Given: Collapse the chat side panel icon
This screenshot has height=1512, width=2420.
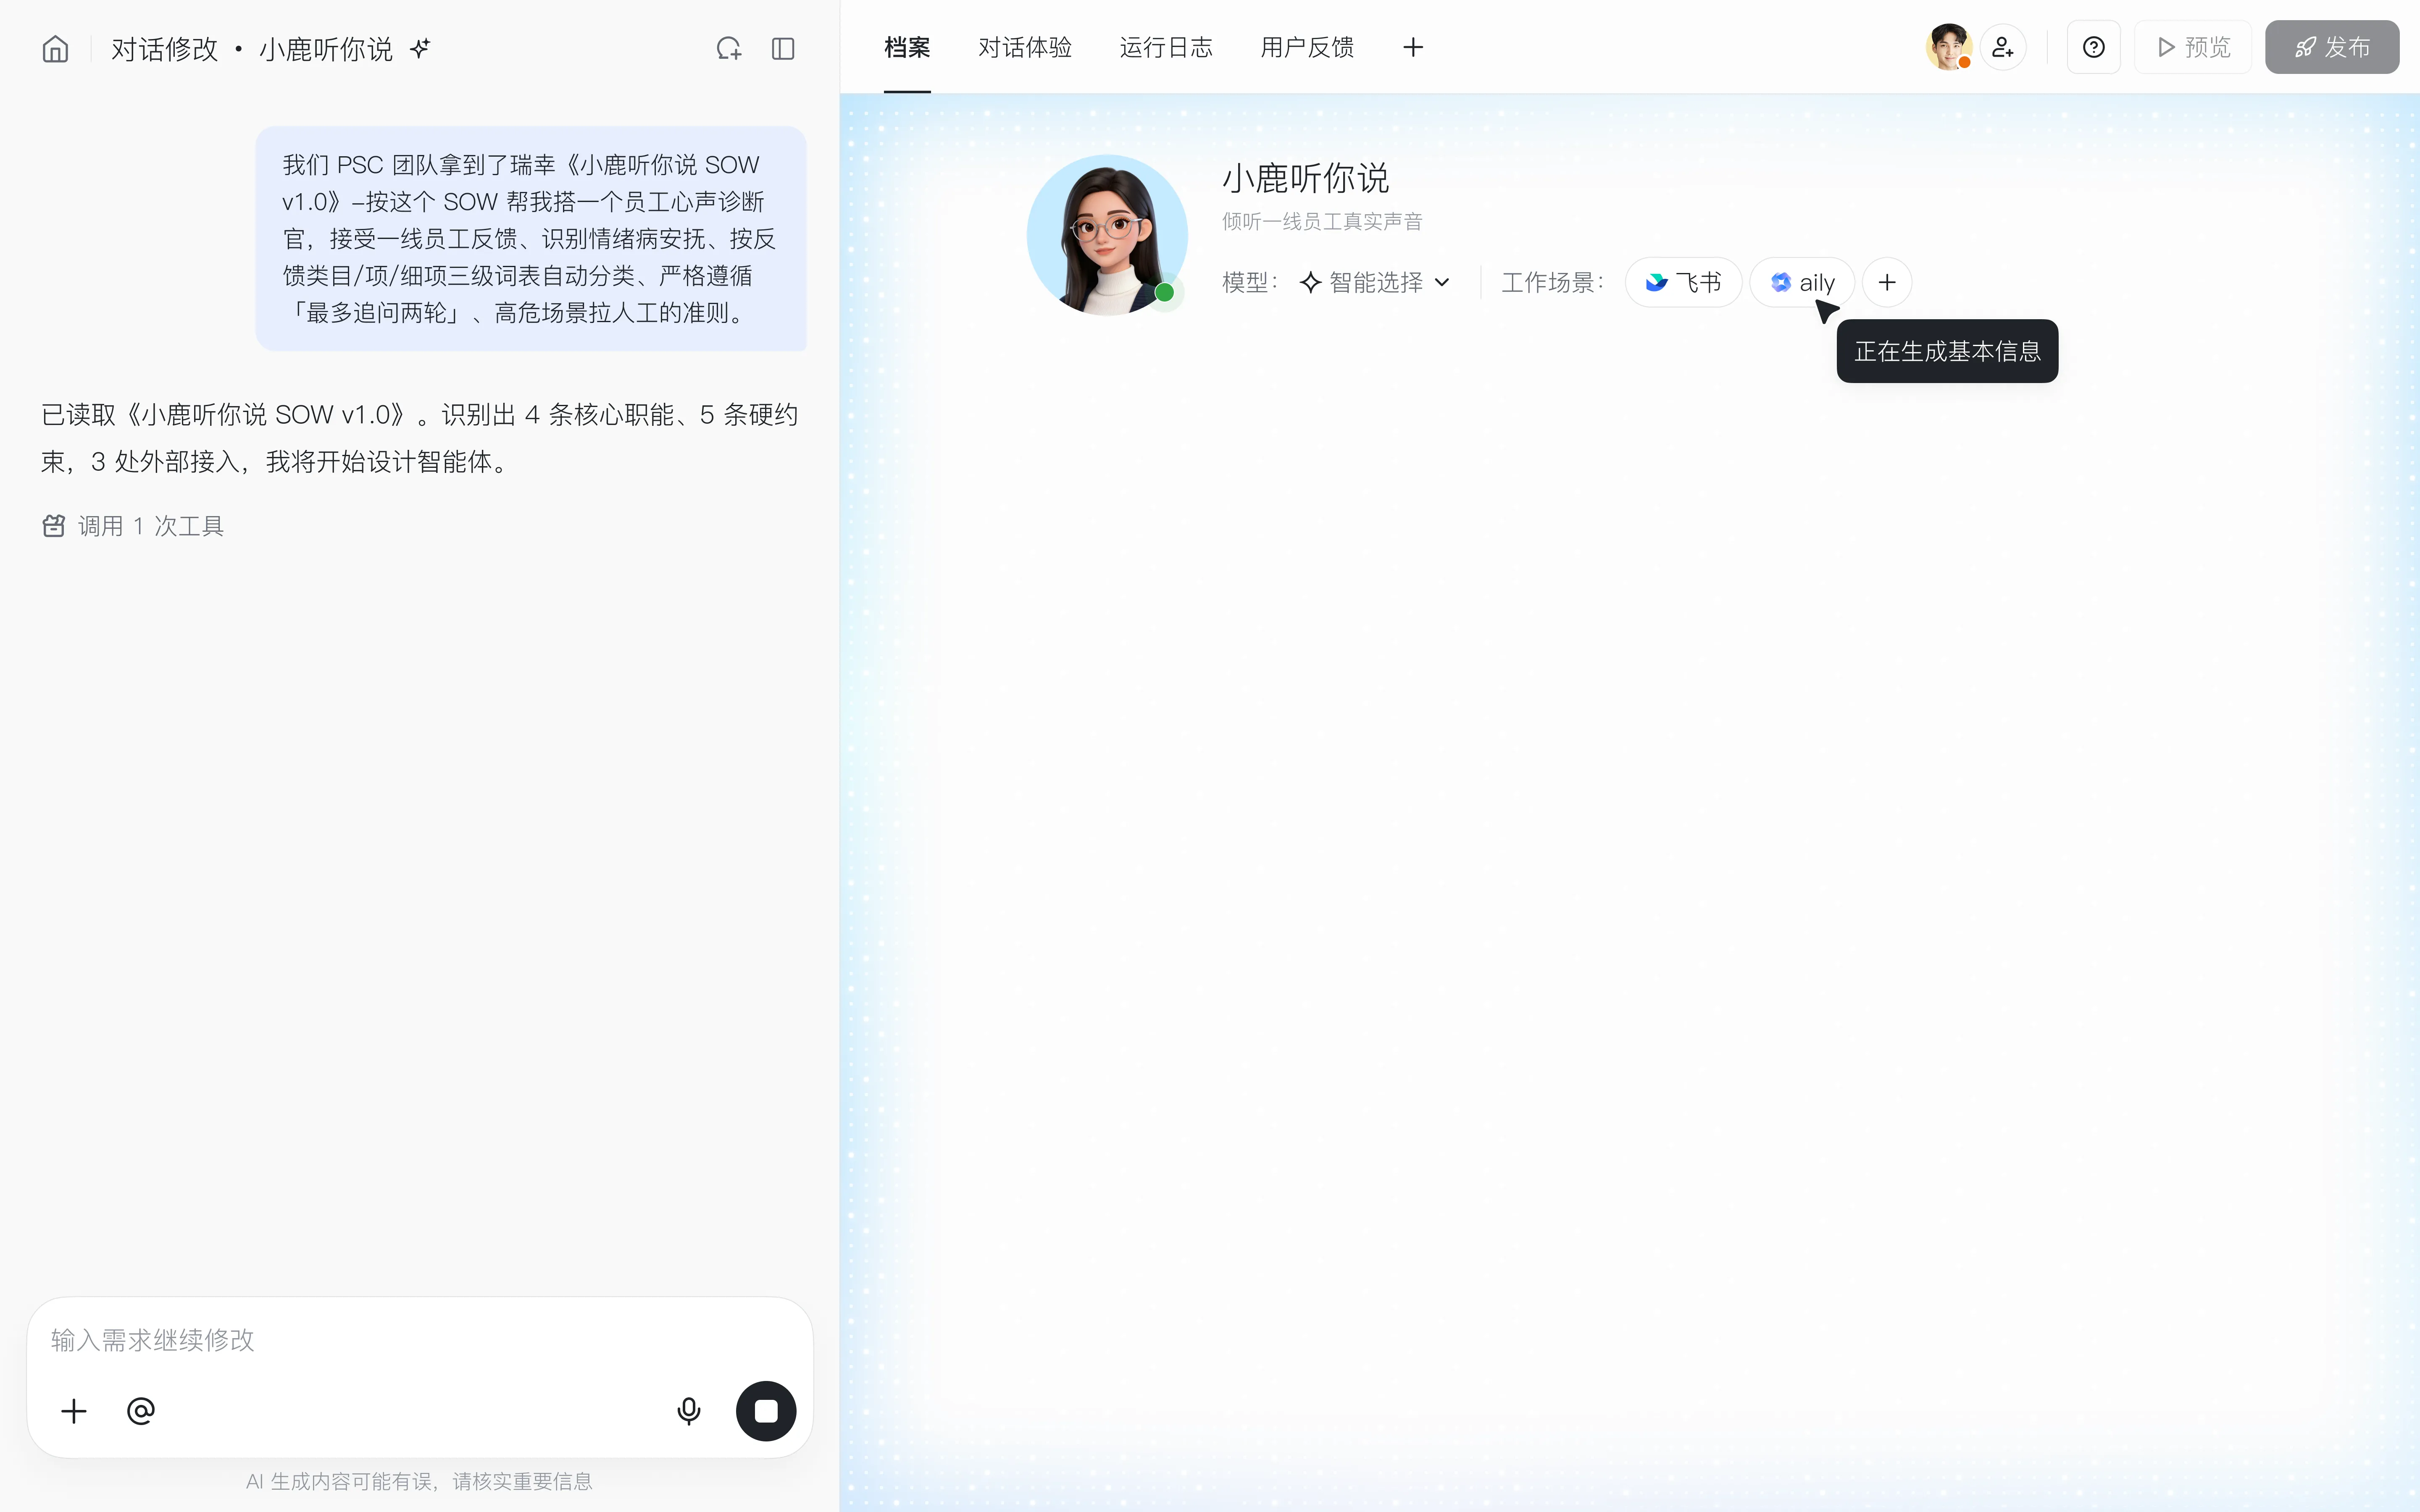Looking at the screenshot, I should tap(783, 48).
